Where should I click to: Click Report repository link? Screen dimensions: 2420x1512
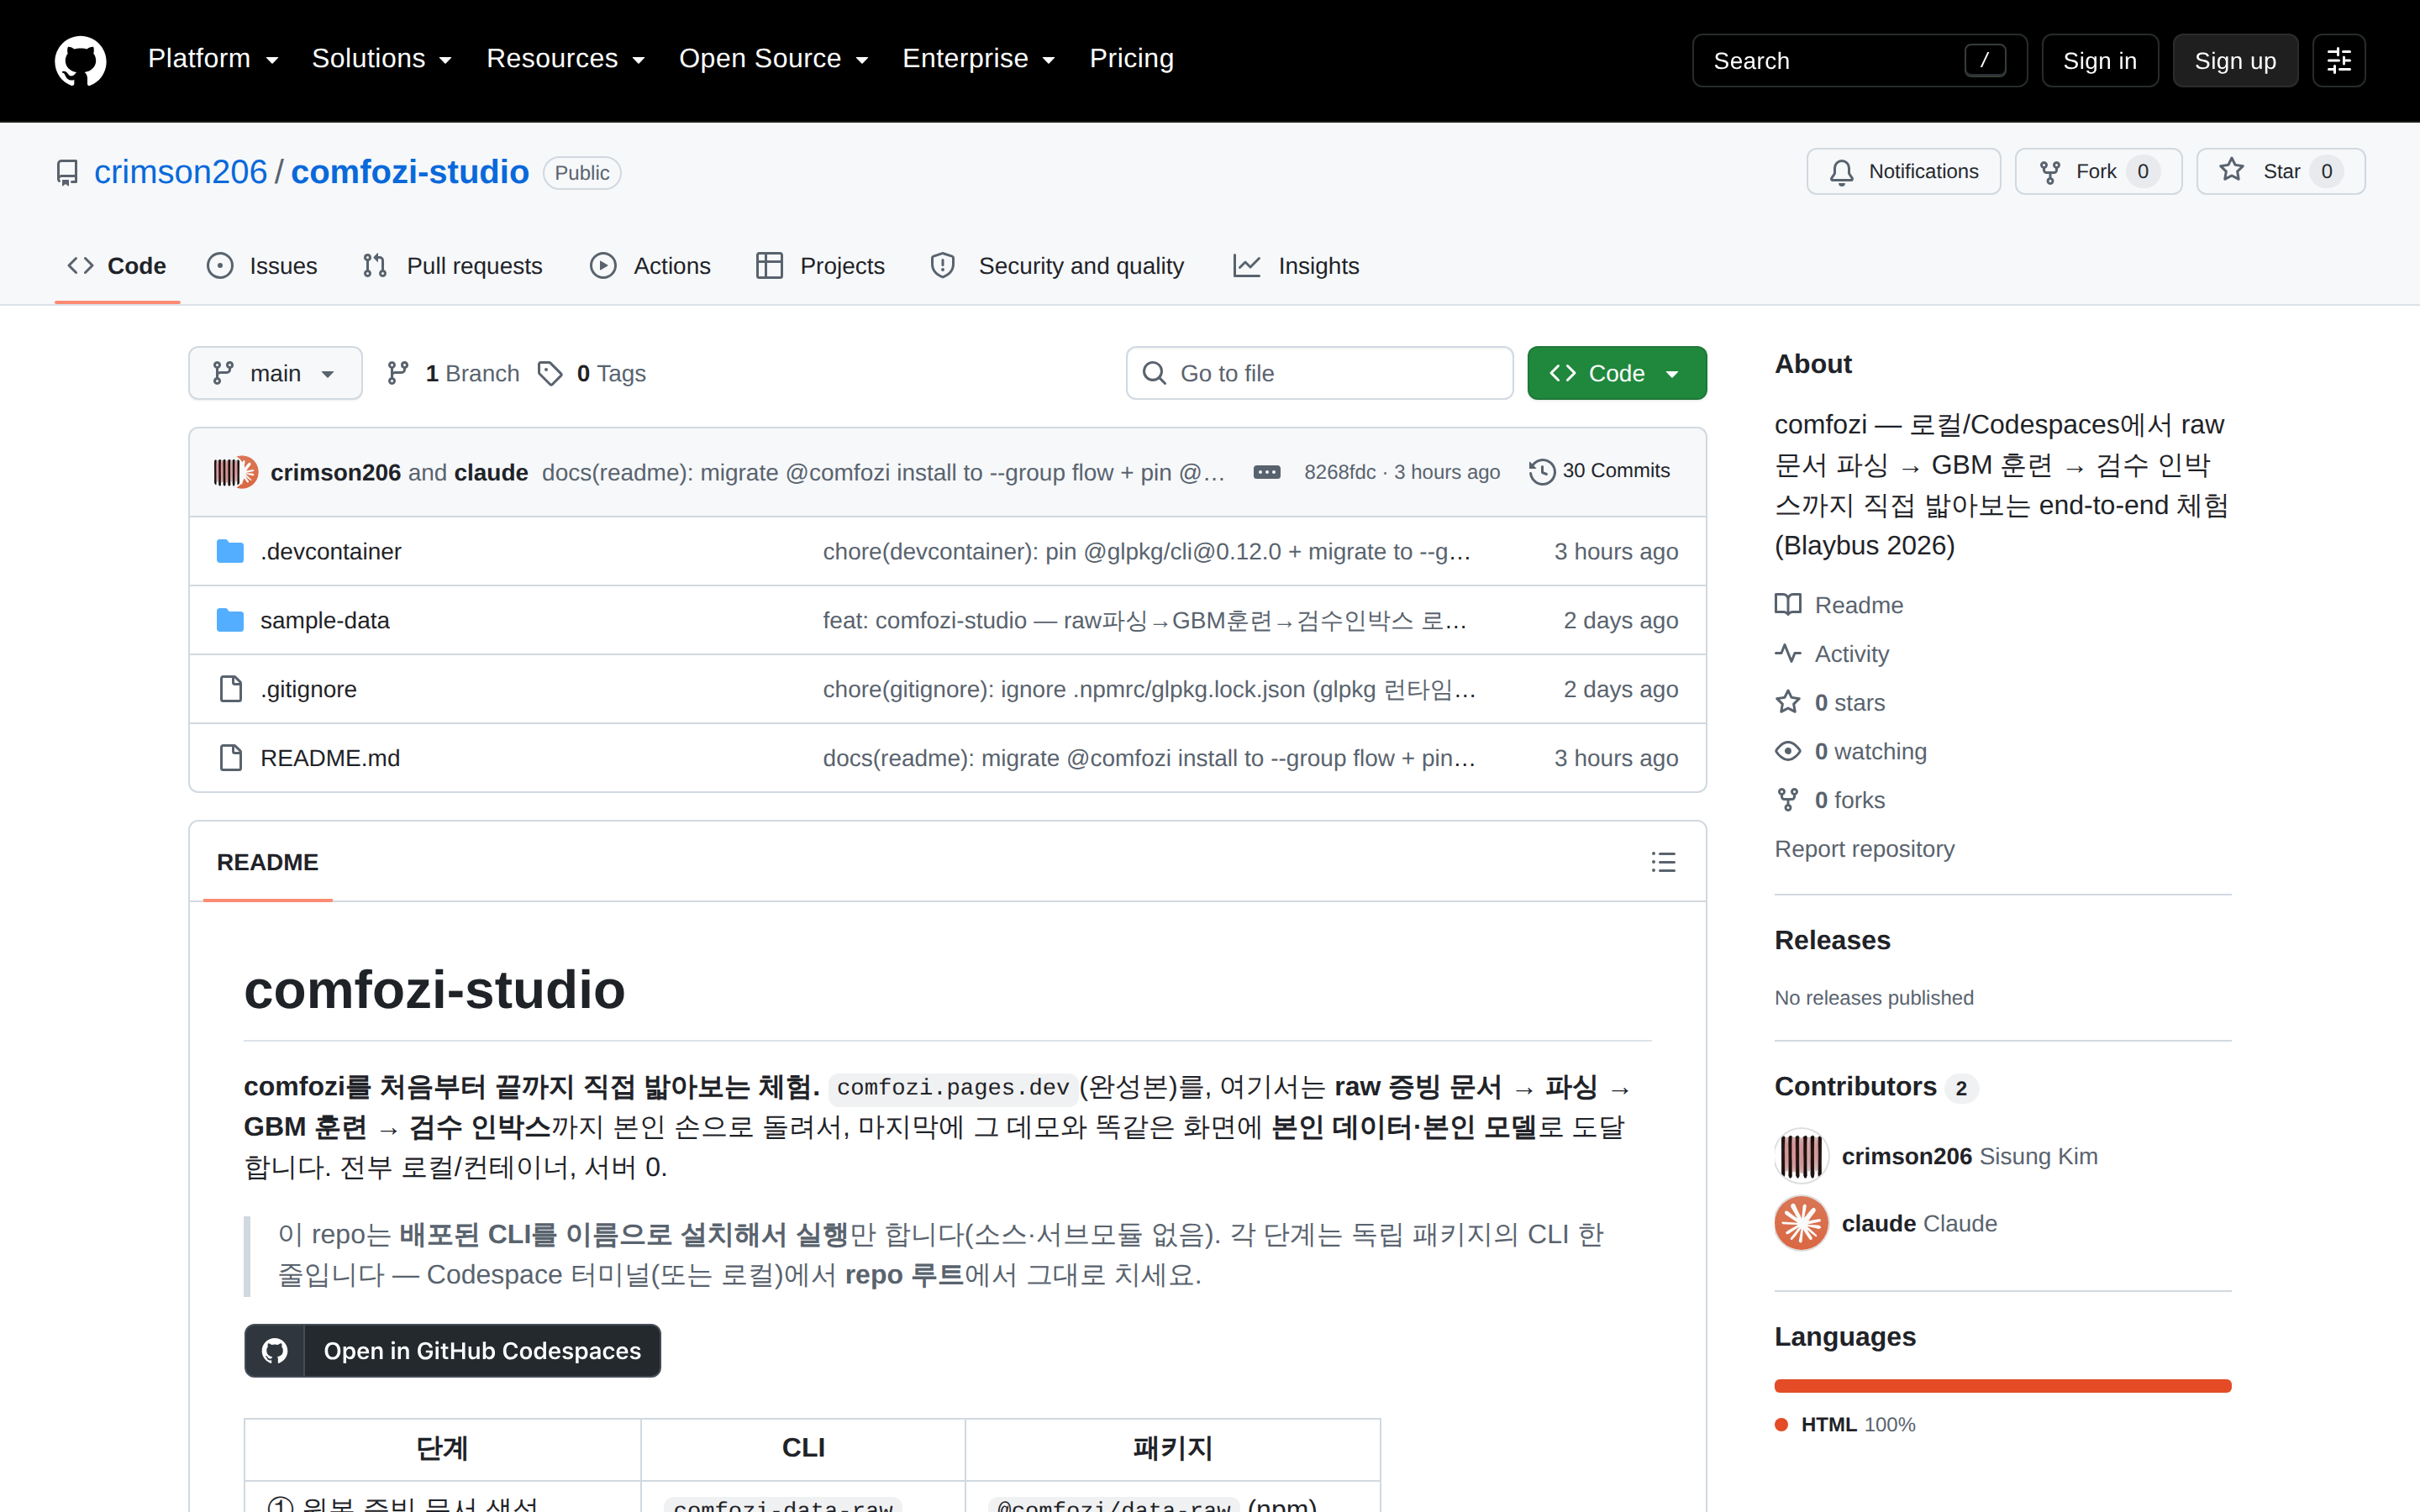1864,849
